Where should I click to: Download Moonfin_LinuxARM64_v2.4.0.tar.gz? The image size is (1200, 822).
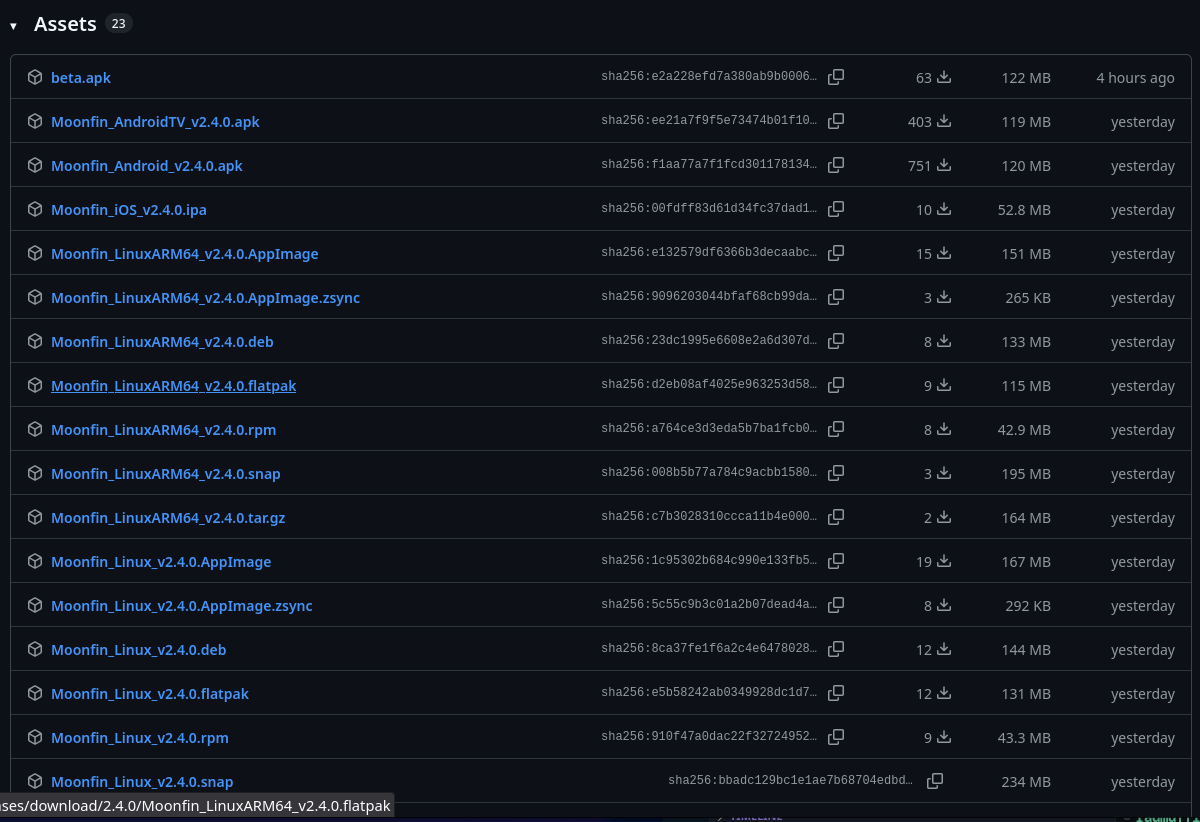(x=168, y=518)
